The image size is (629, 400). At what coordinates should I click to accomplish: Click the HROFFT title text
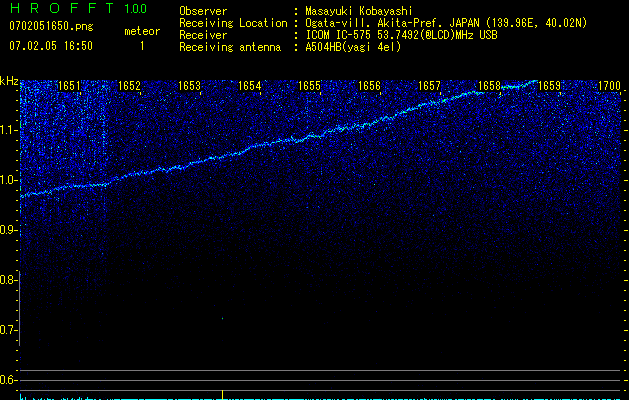click(x=62, y=8)
